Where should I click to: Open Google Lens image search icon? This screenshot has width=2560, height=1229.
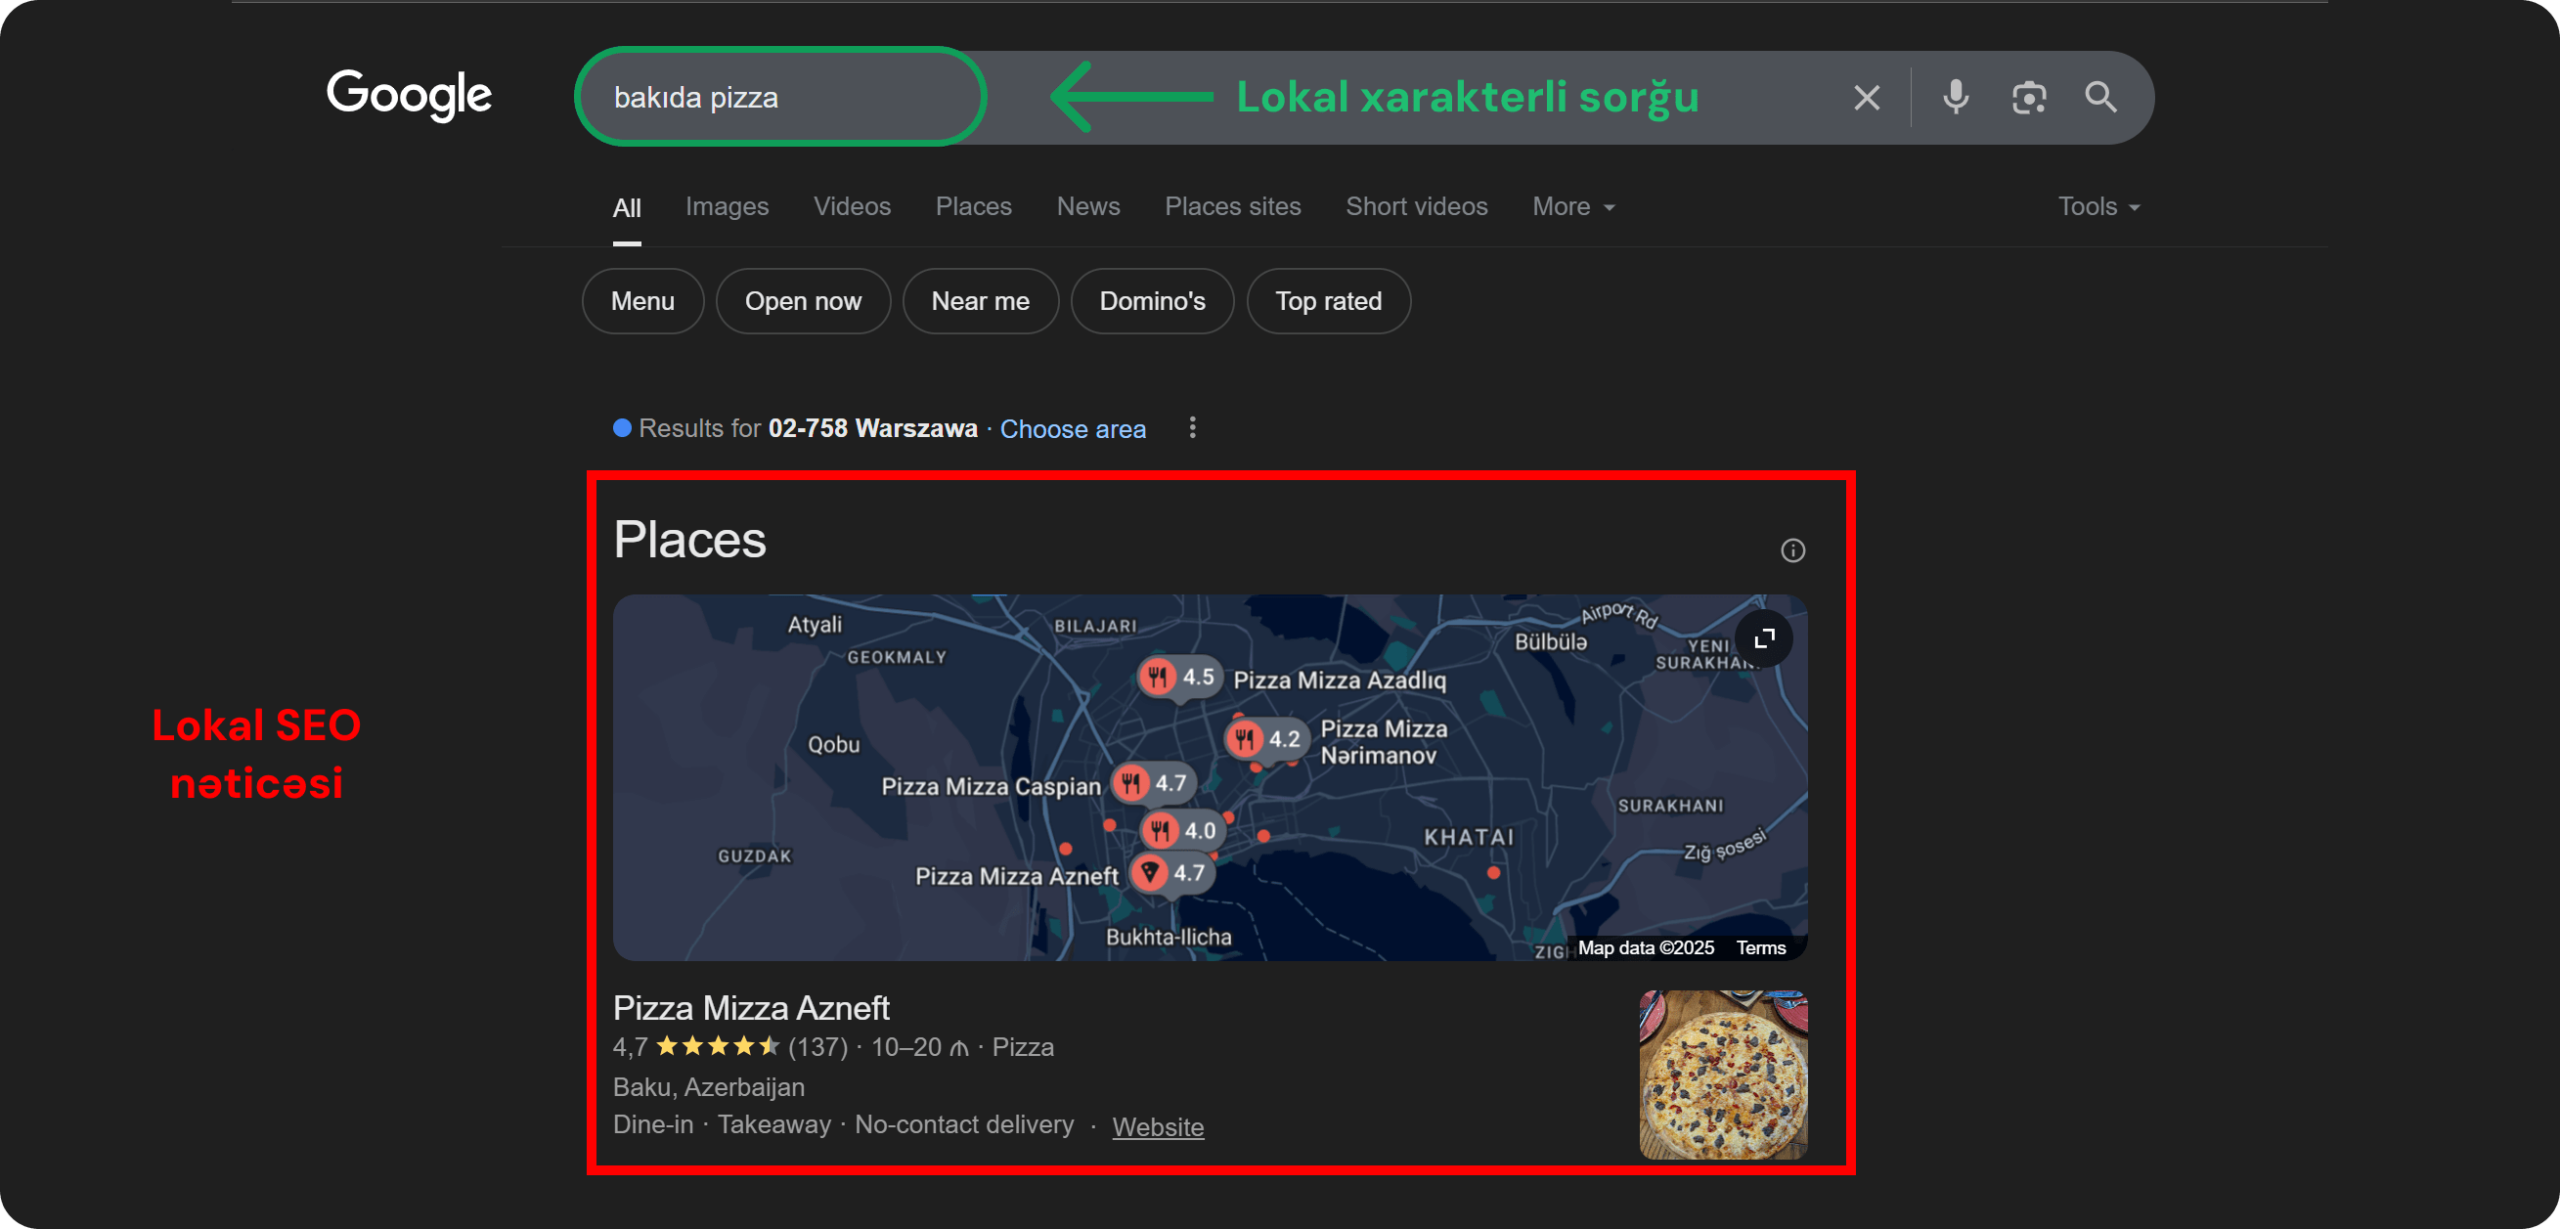[x=2029, y=98]
